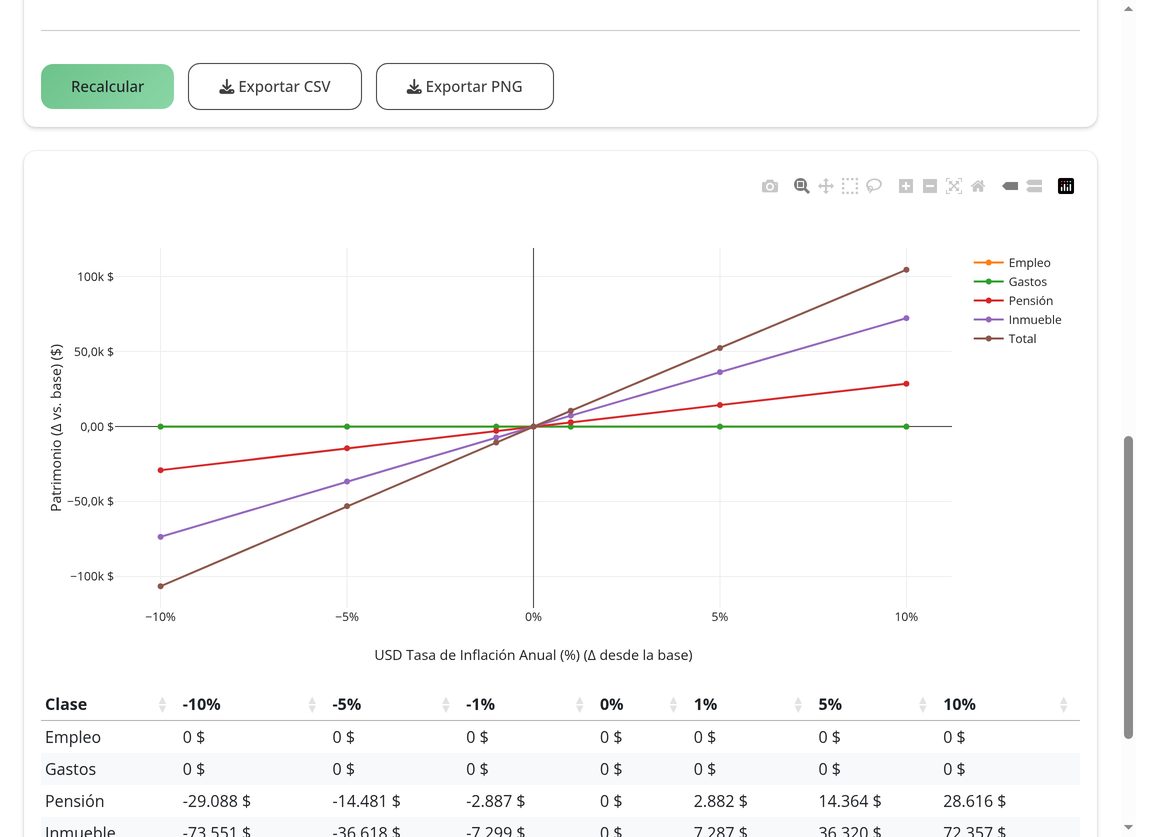The image size is (1160, 837).
Task: Click the Zoom Out minus icon
Action: coord(930,186)
